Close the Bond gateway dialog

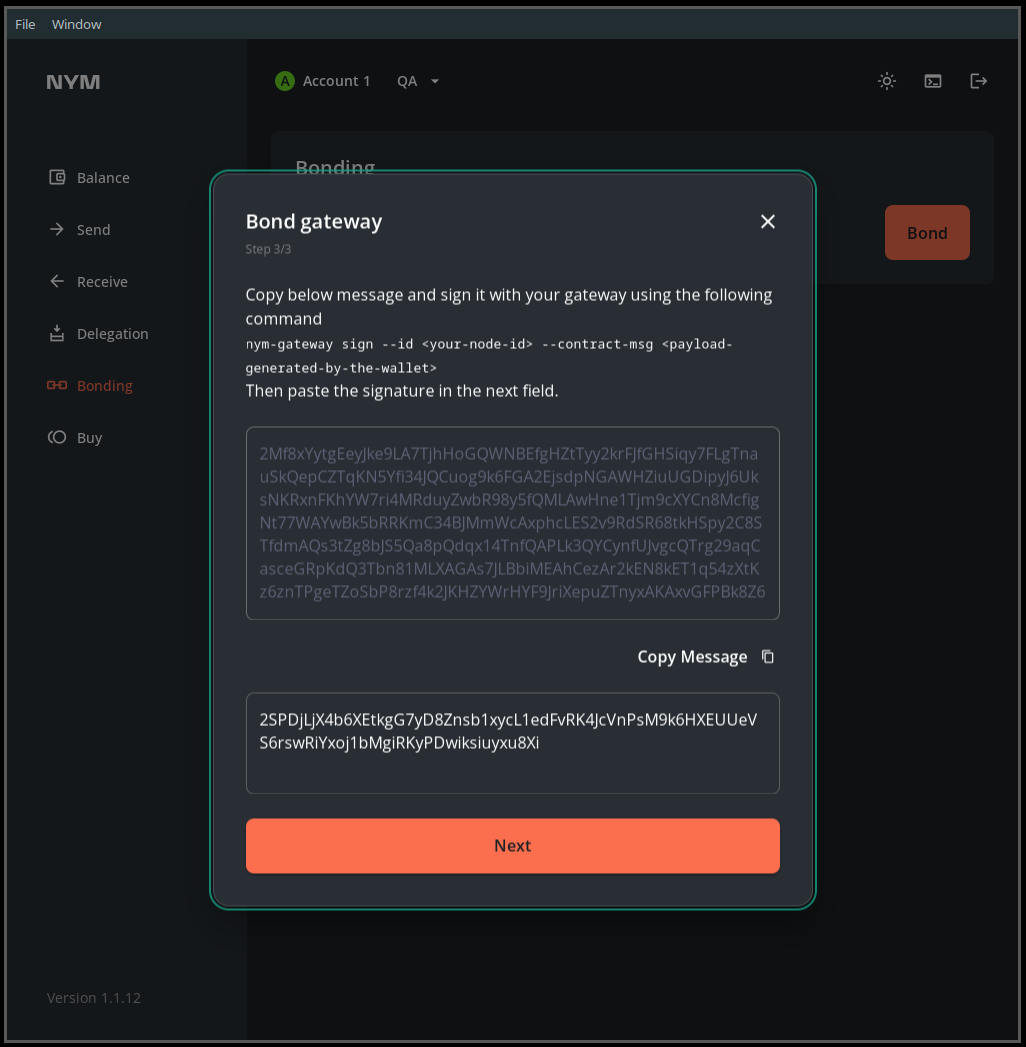pos(768,222)
